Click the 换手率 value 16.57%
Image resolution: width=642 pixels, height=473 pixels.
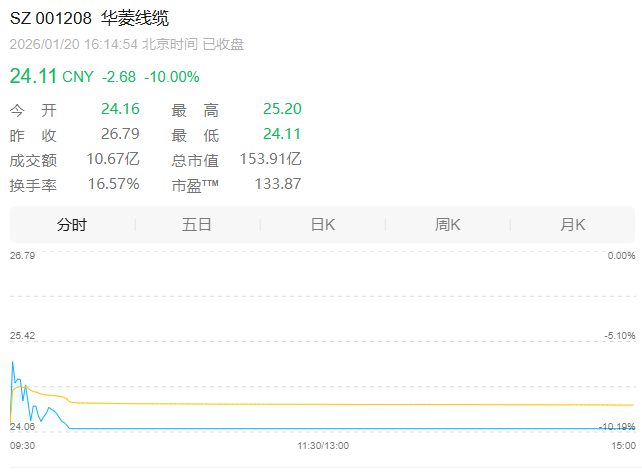click(114, 184)
